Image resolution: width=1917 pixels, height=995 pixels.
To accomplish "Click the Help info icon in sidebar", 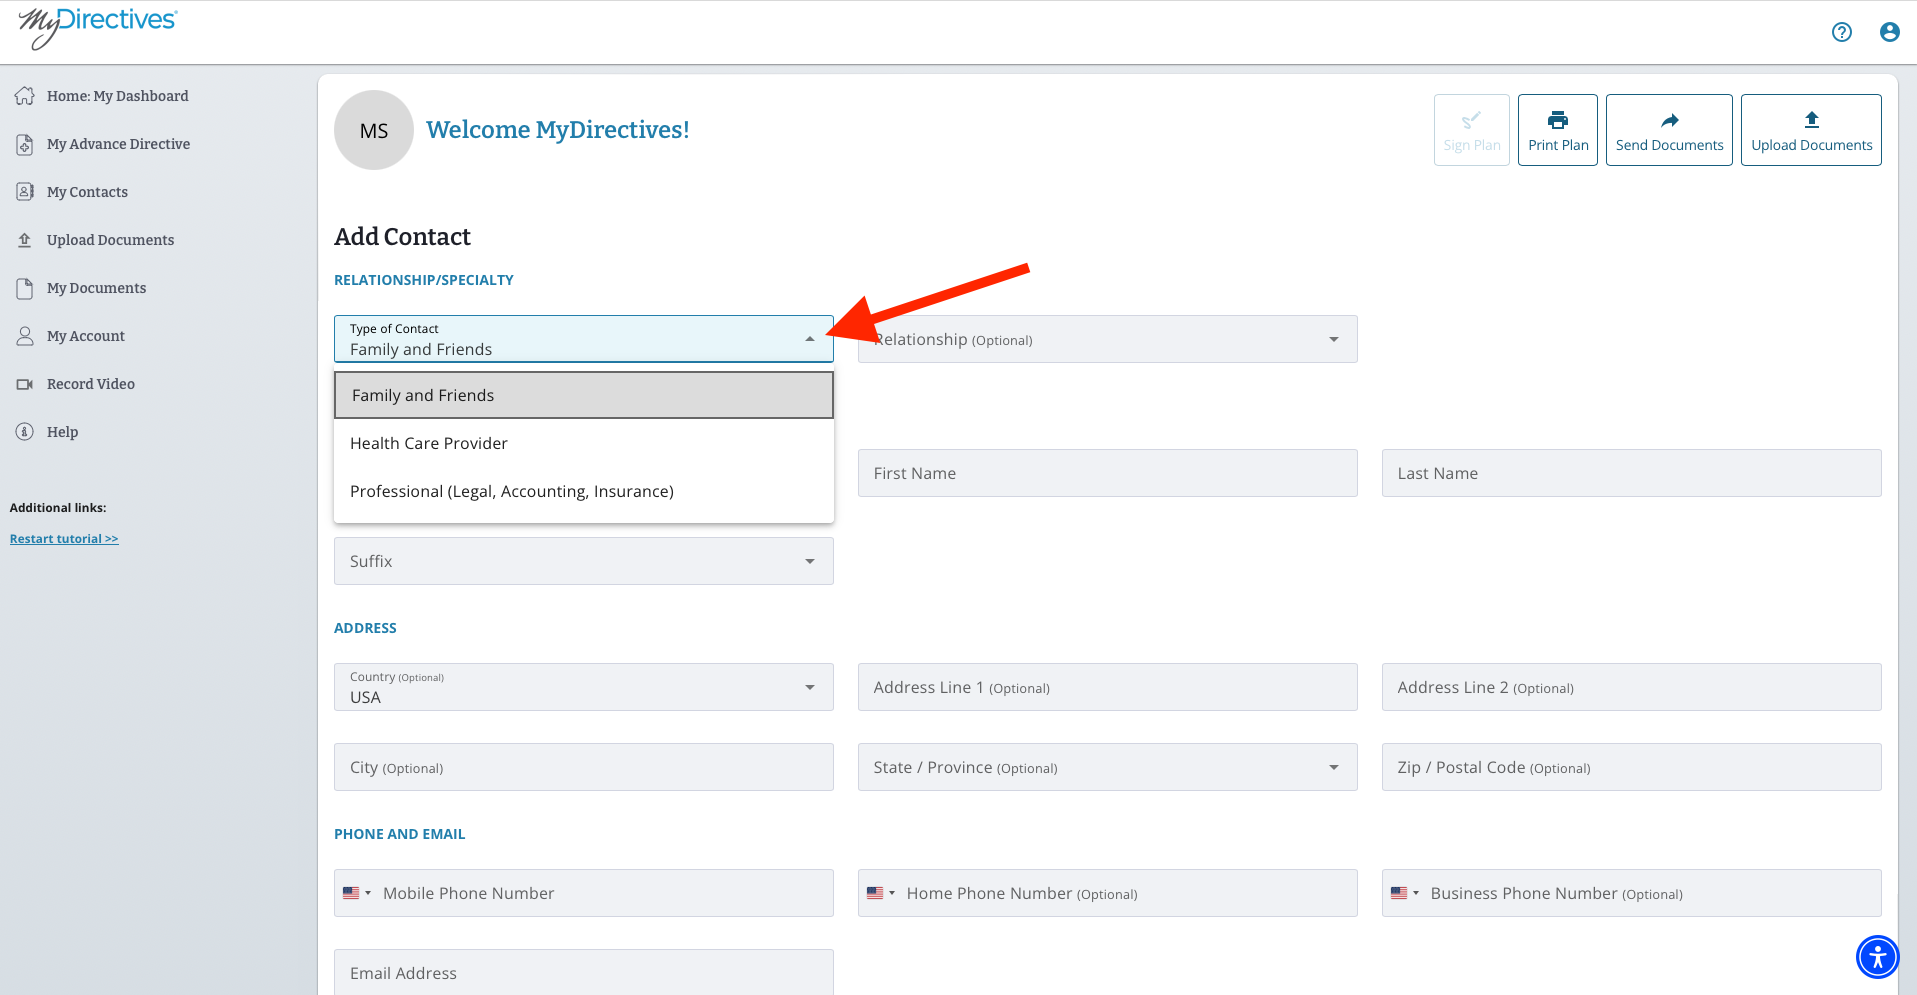I will [x=25, y=432].
